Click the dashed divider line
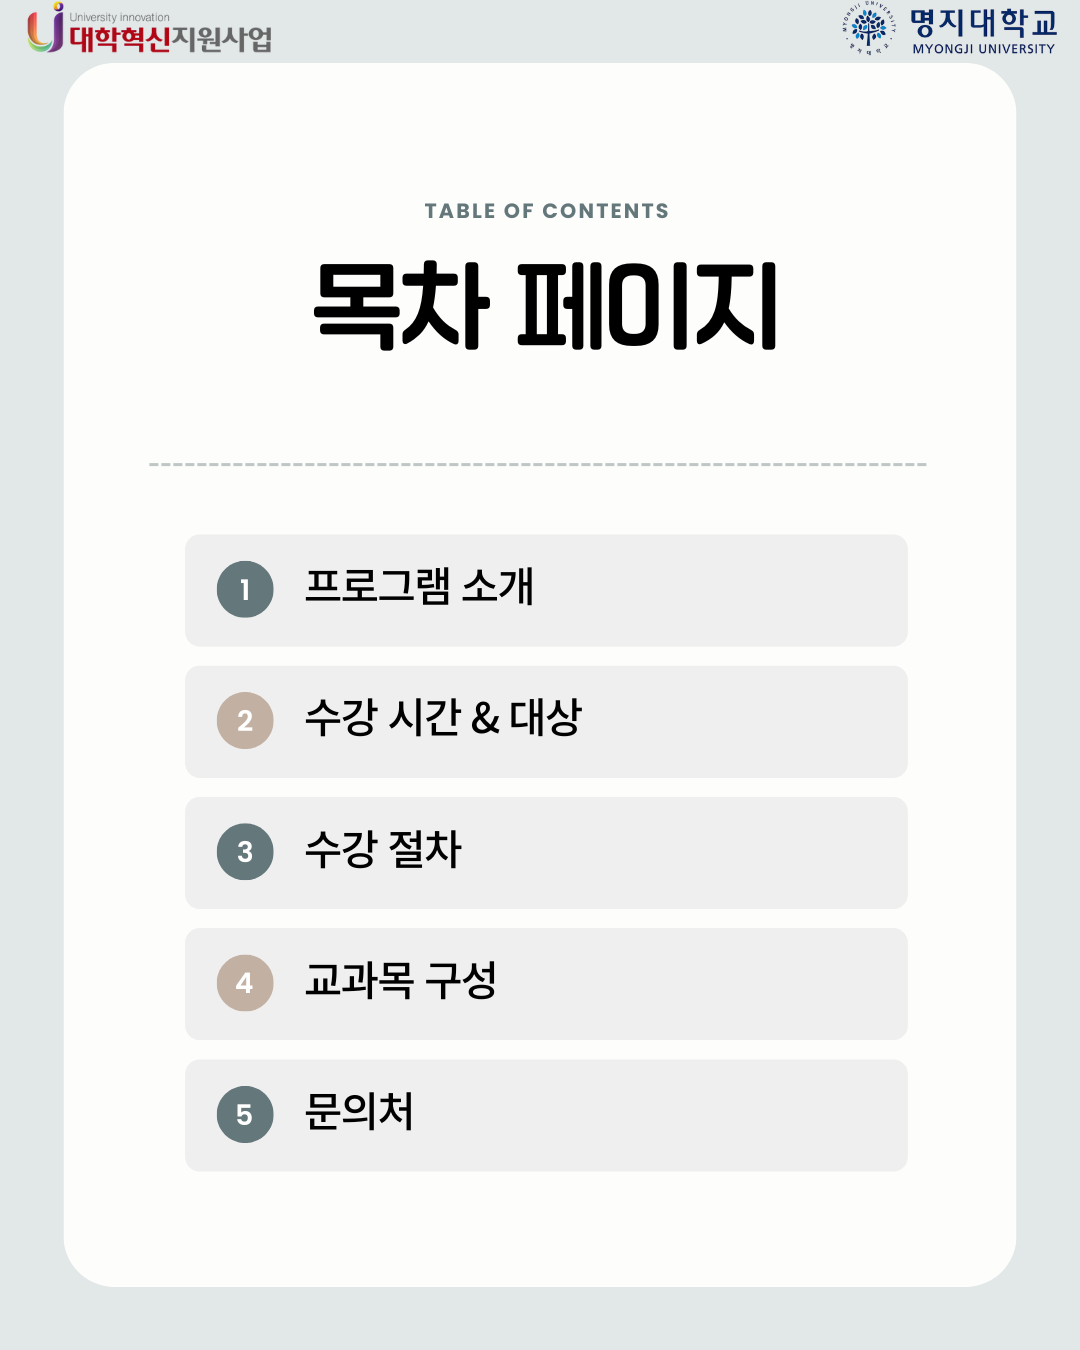The height and width of the screenshot is (1350, 1080). click(x=538, y=465)
